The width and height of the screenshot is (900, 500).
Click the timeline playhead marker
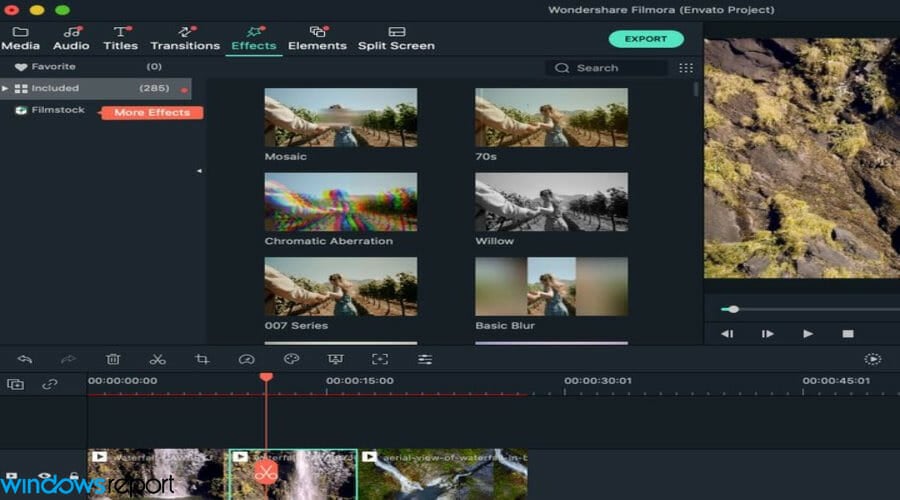pyautogui.click(x=266, y=377)
